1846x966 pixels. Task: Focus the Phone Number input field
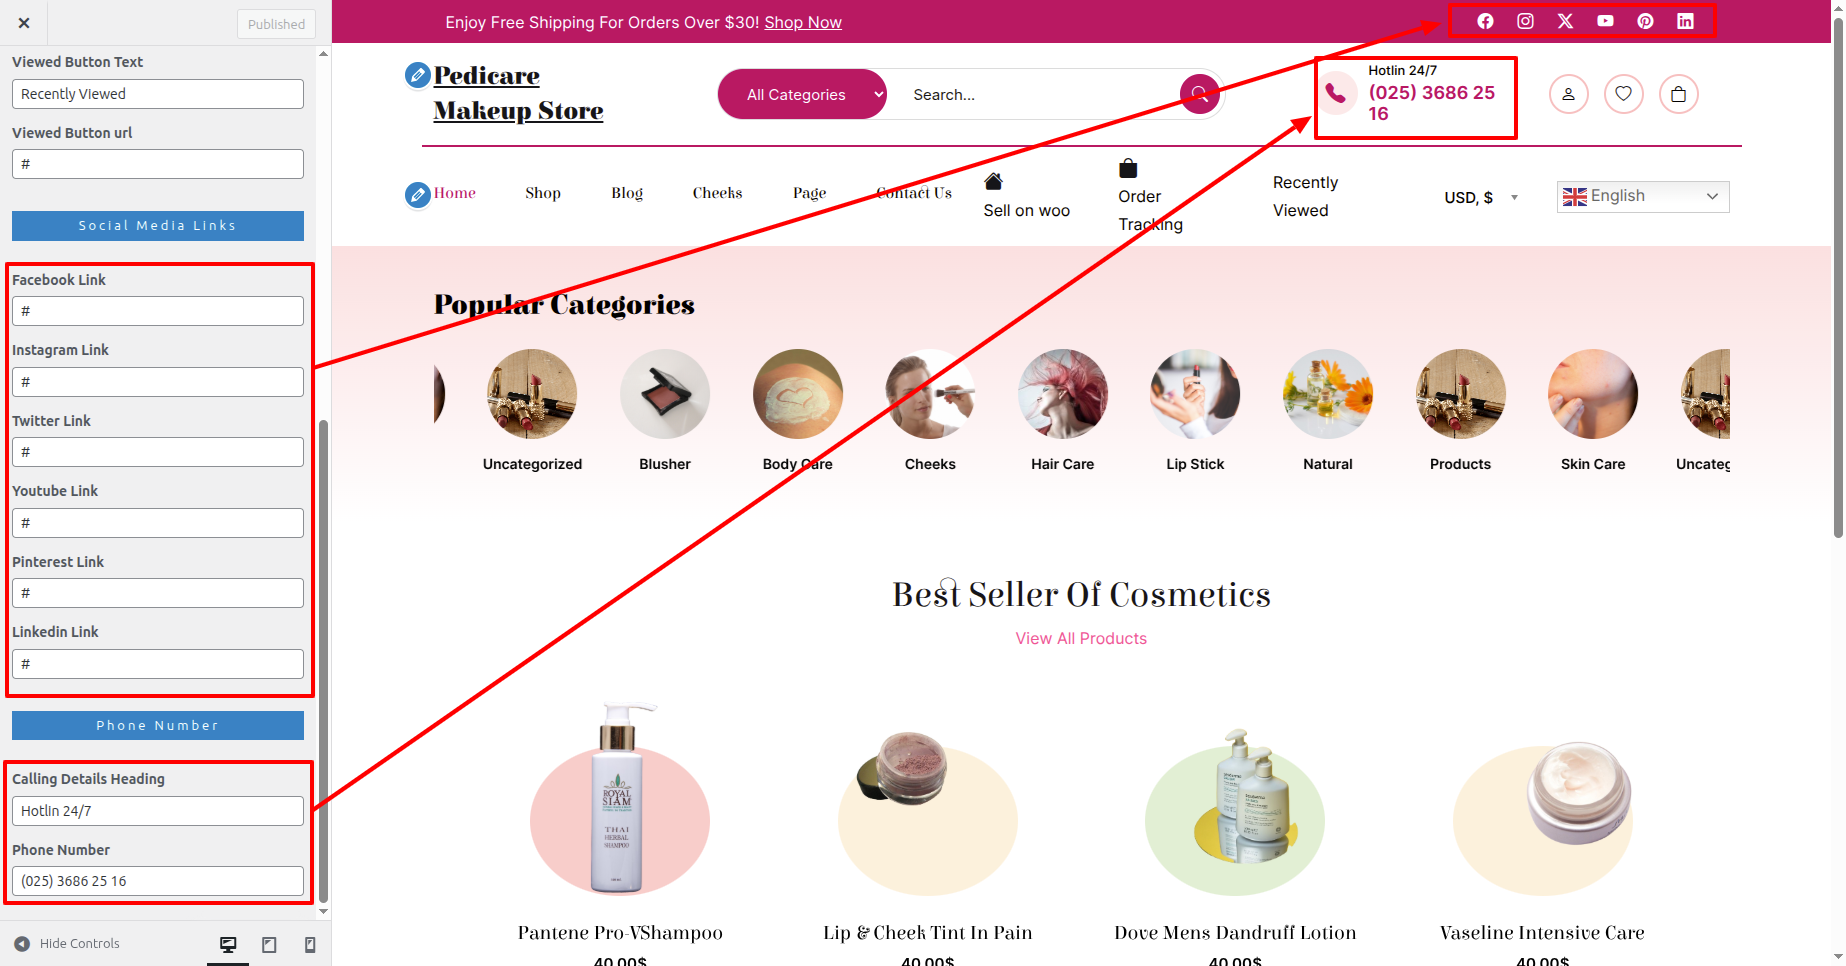coord(158,881)
